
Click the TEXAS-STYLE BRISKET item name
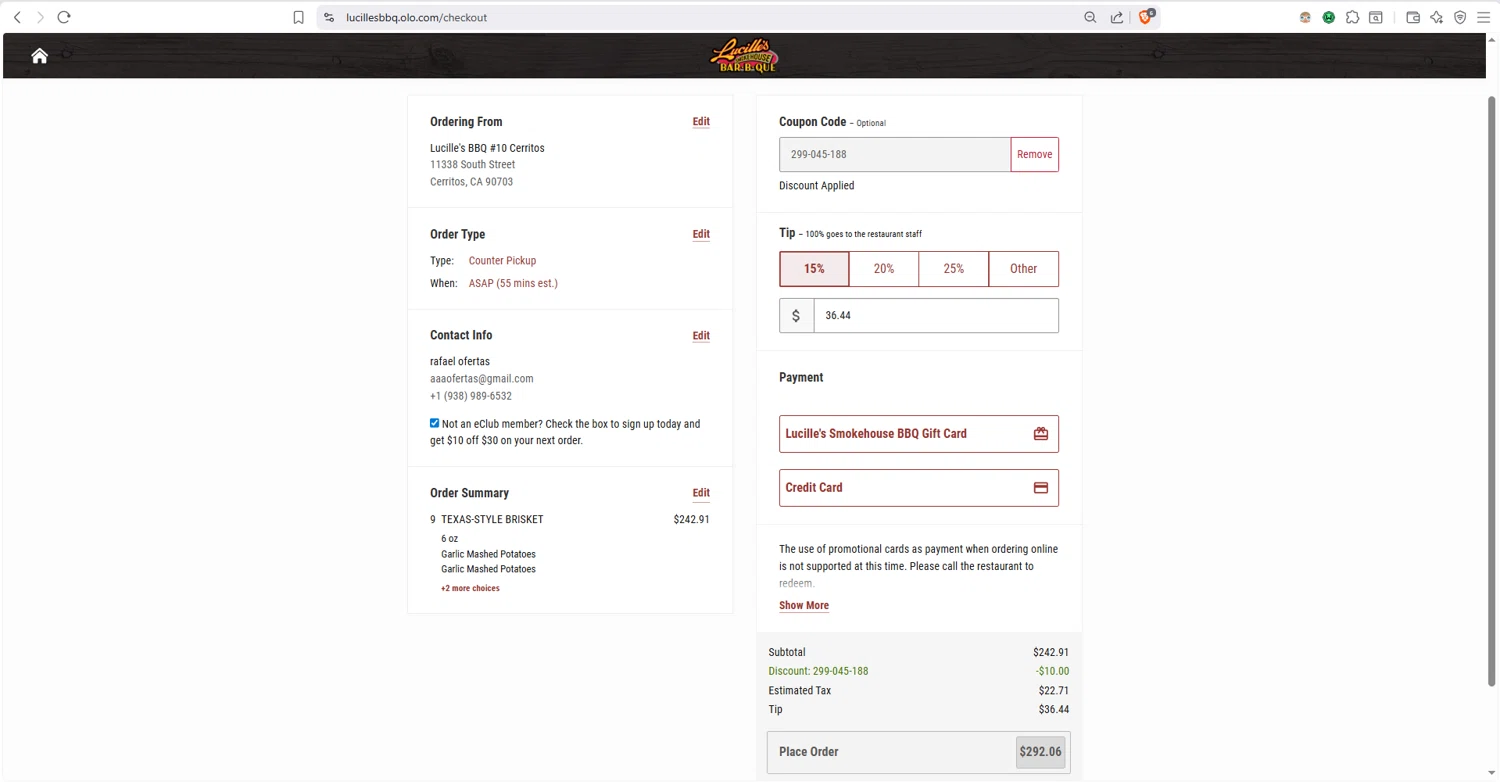tap(492, 520)
